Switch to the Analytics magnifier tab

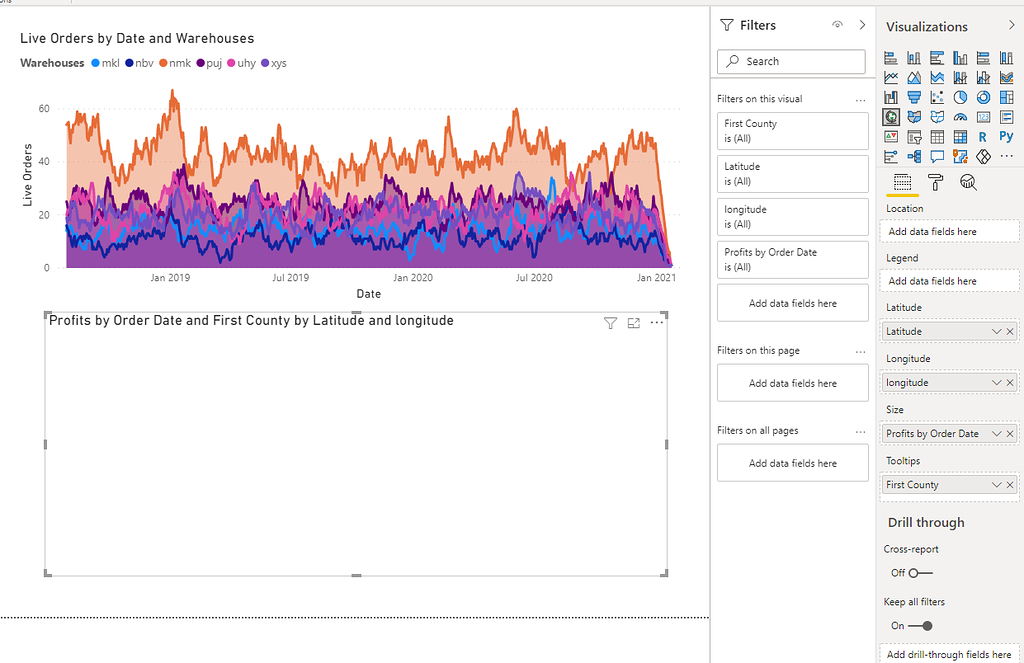[x=968, y=183]
